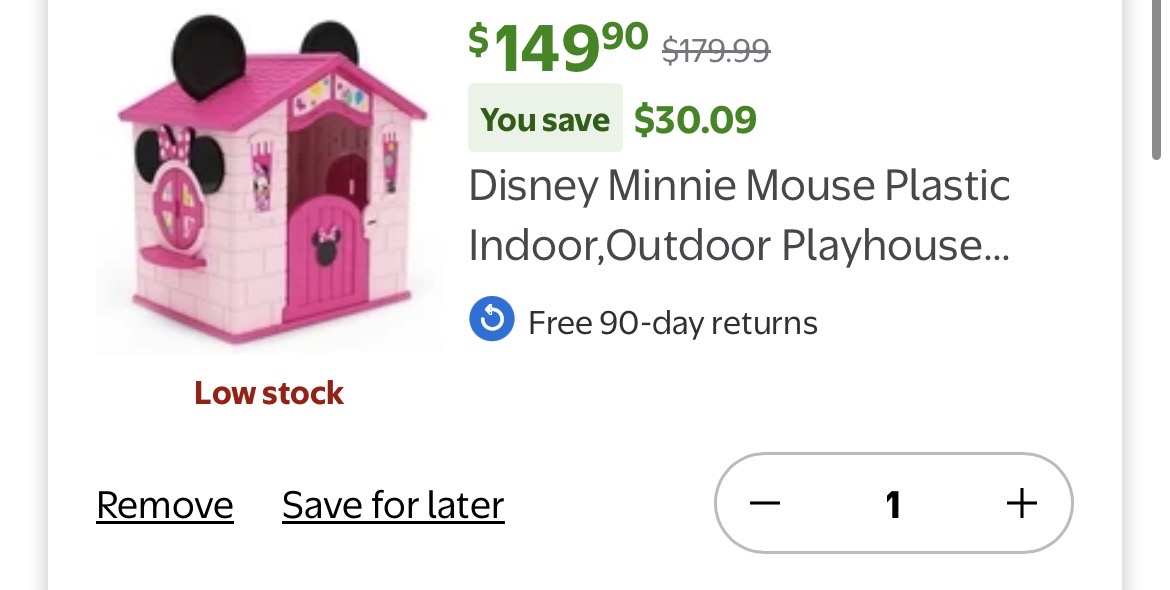Click the red Low stock label
The width and height of the screenshot is (1170, 590).
[x=269, y=393]
